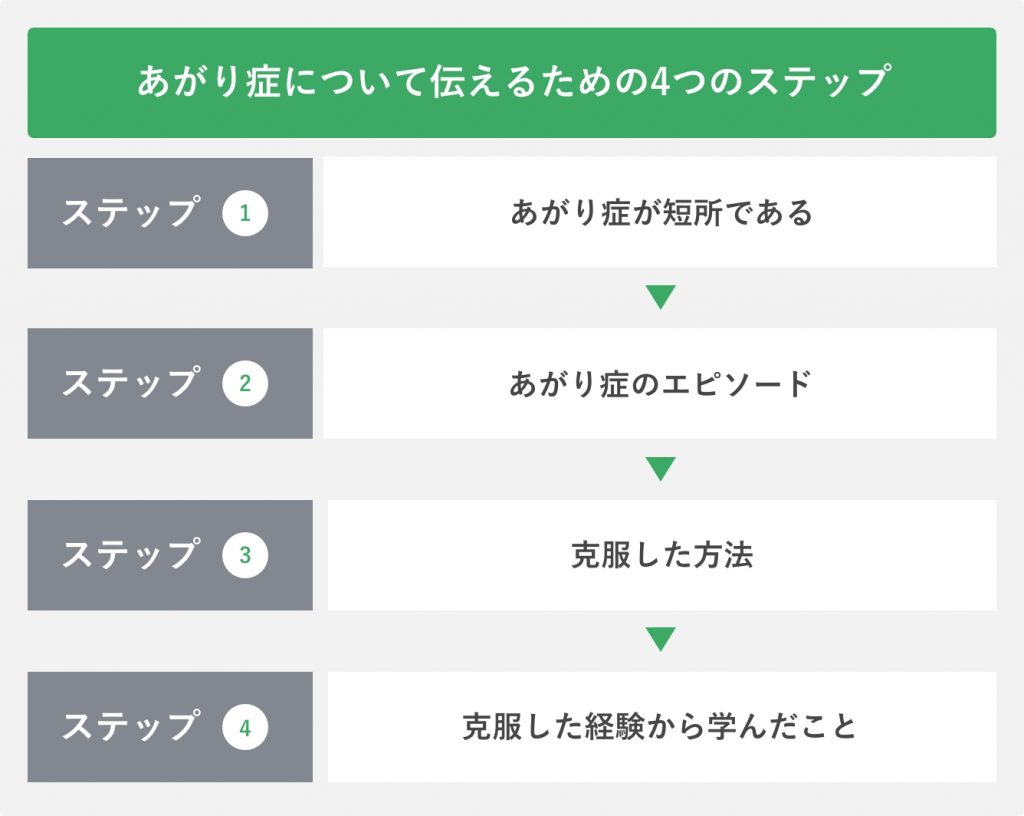Click the green arrow below 克服した方法
The image size is (1024, 816).
click(660, 639)
